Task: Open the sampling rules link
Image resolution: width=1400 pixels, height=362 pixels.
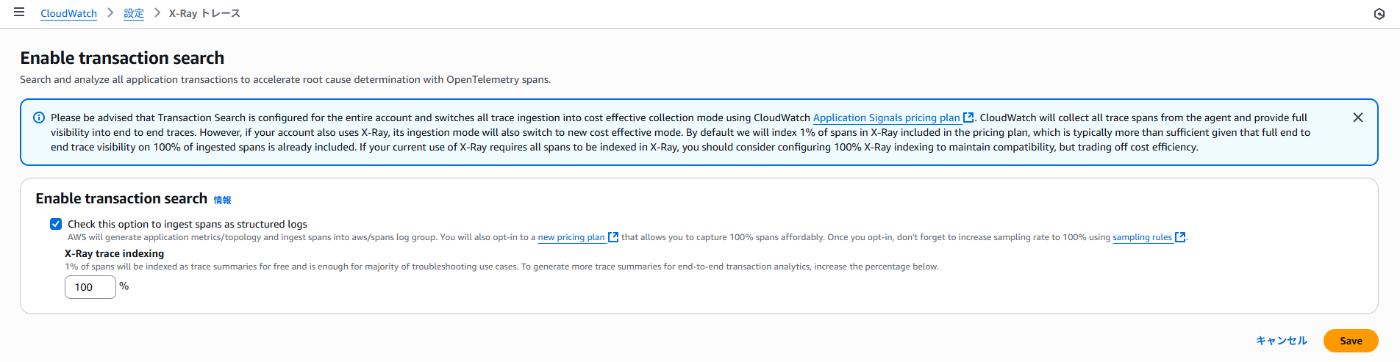Action: coord(1142,237)
